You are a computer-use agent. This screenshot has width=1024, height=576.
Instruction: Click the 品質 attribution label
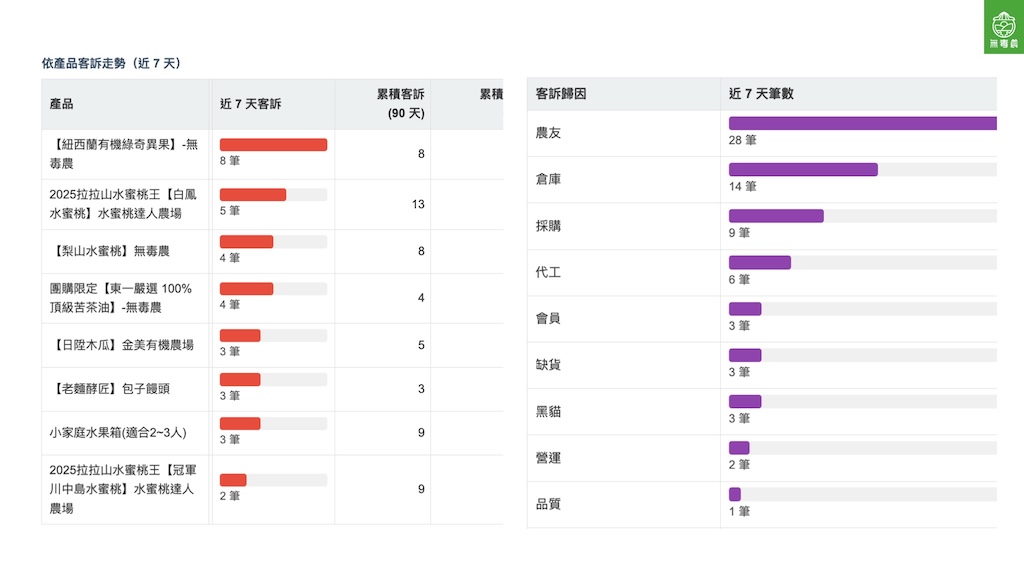548,504
